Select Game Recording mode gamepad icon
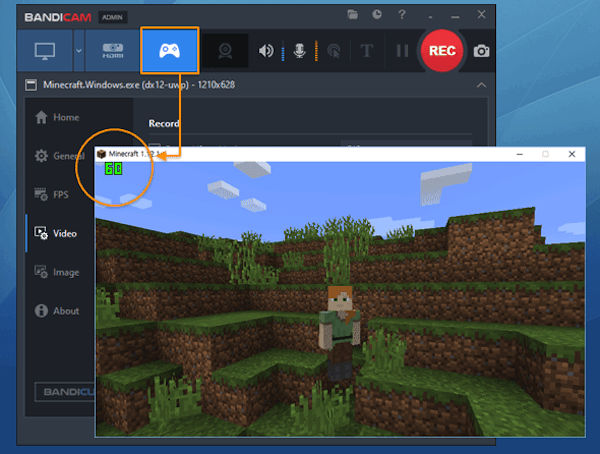Viewport: 600px width, 454px height. pyautogui.click(x=170, y=50)
